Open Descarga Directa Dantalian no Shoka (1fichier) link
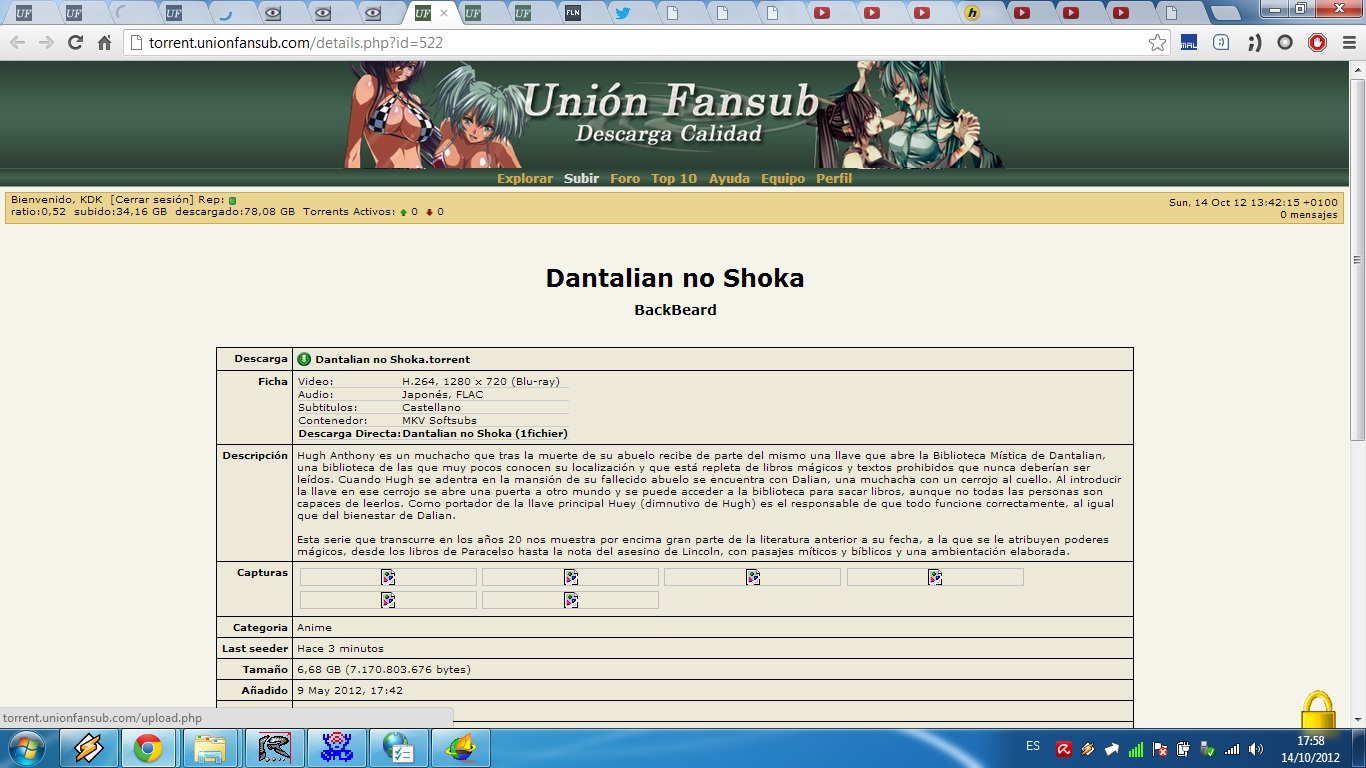The height and width of the screenshot is (768, 1366). click(485, 434)
